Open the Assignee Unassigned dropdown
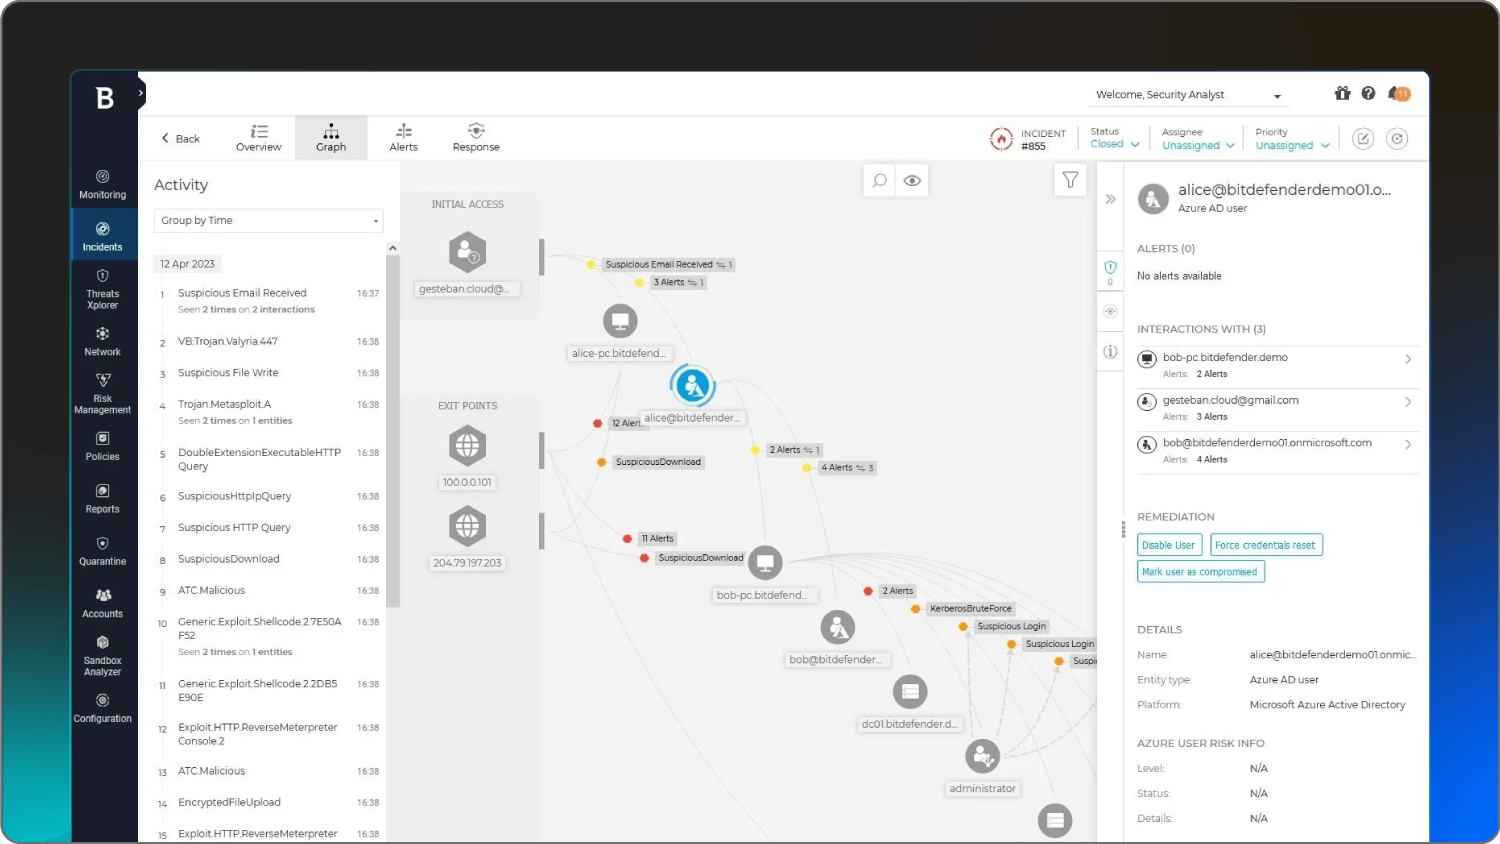Viewport: 1500px width, 844px height. coord(1196,145)
